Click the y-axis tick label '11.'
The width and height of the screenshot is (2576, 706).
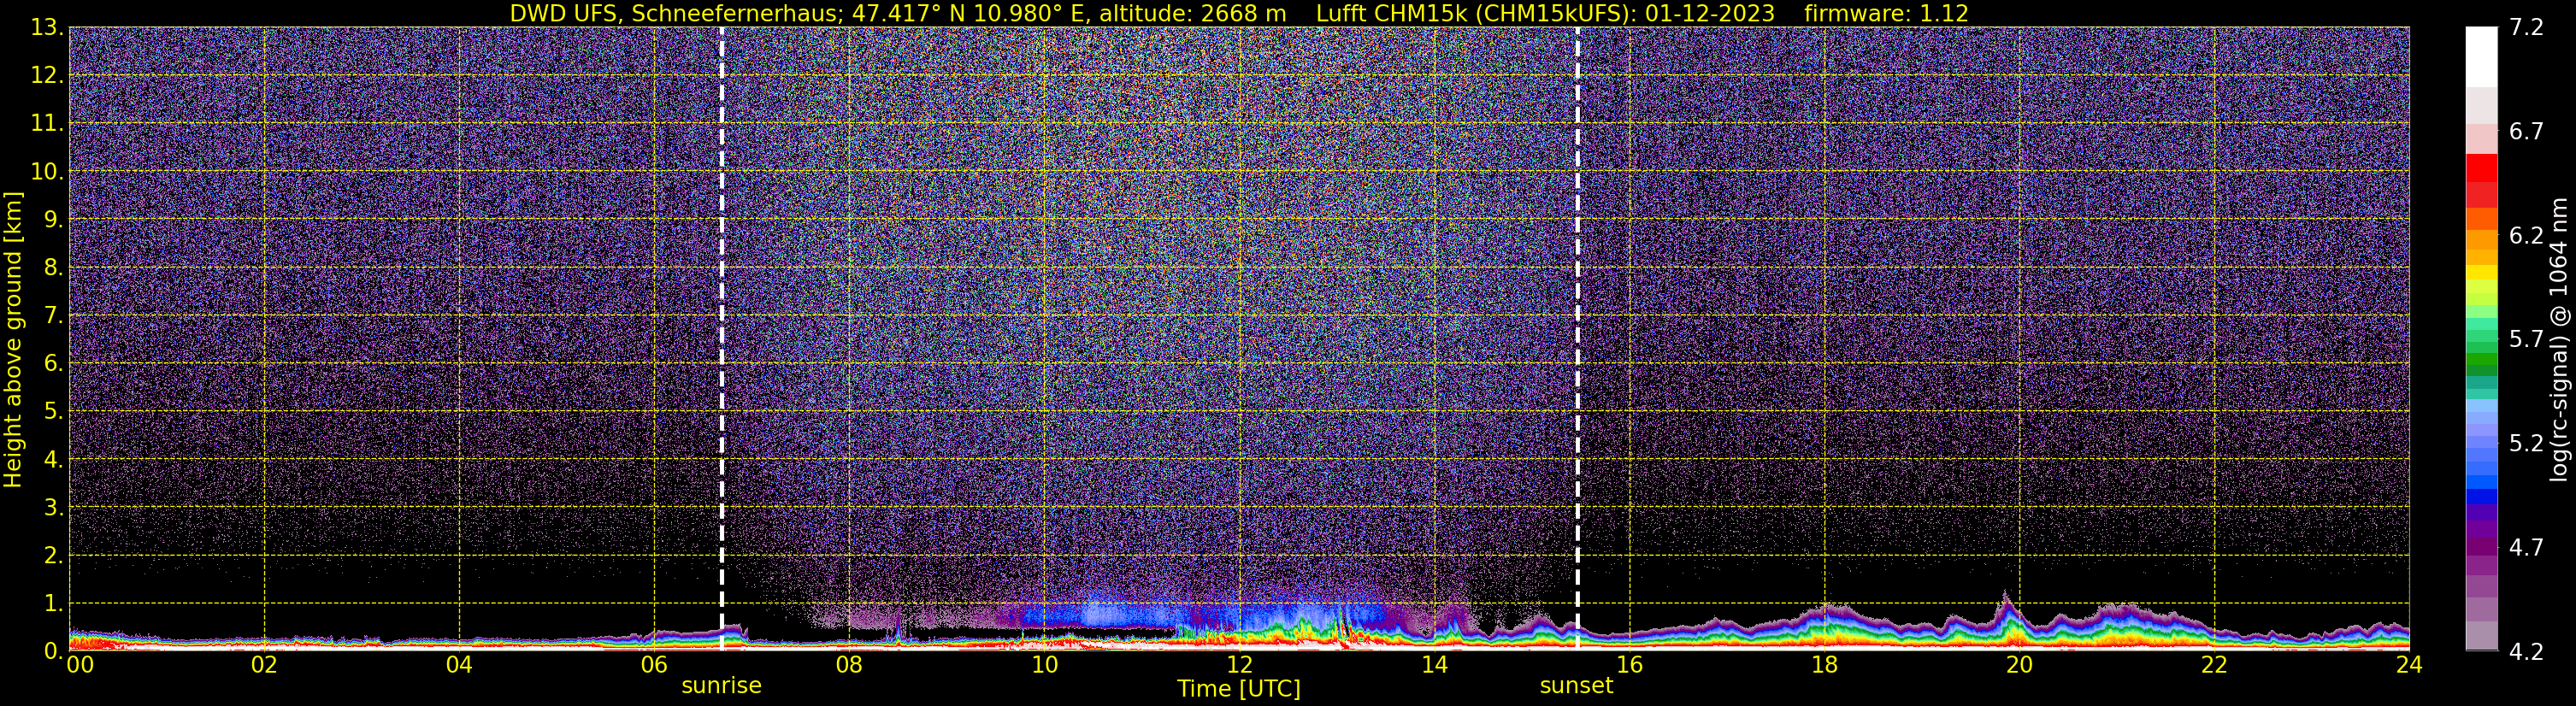[x=47, y=124]
